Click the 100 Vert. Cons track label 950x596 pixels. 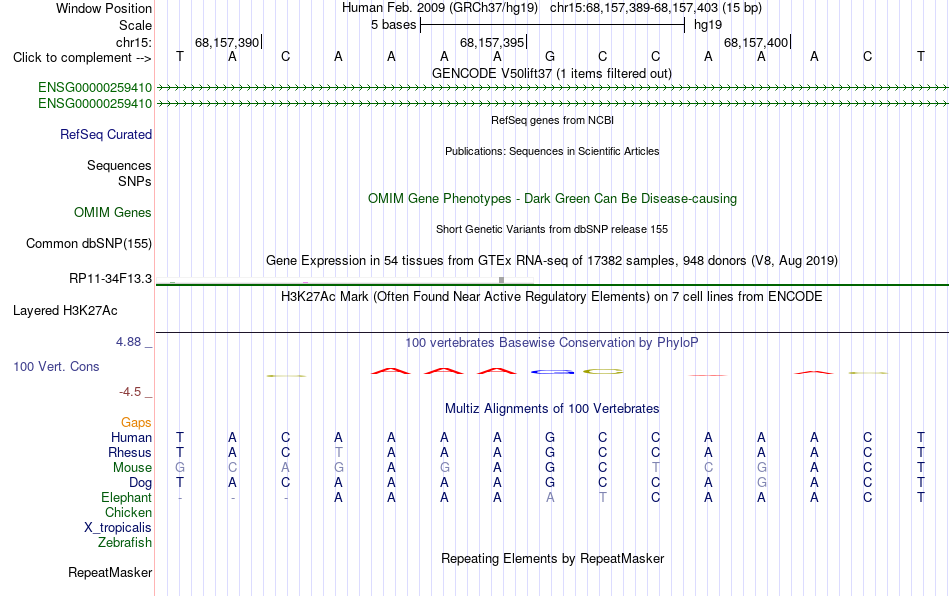point(56,366)
